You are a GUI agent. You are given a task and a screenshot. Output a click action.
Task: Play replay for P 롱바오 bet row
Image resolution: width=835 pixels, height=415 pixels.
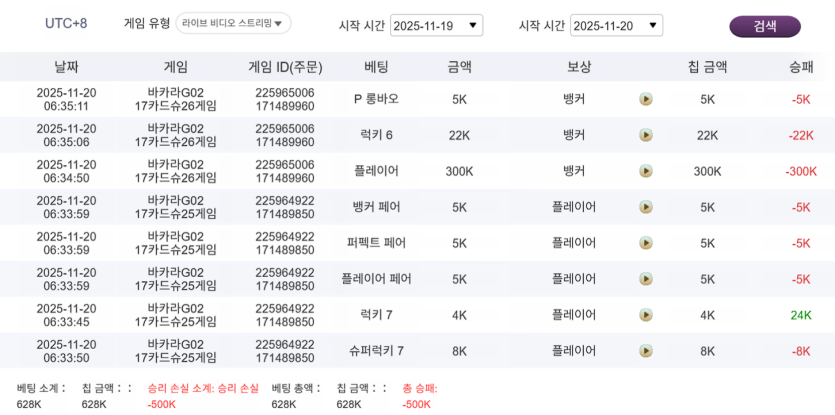click(x=646, y=99)
